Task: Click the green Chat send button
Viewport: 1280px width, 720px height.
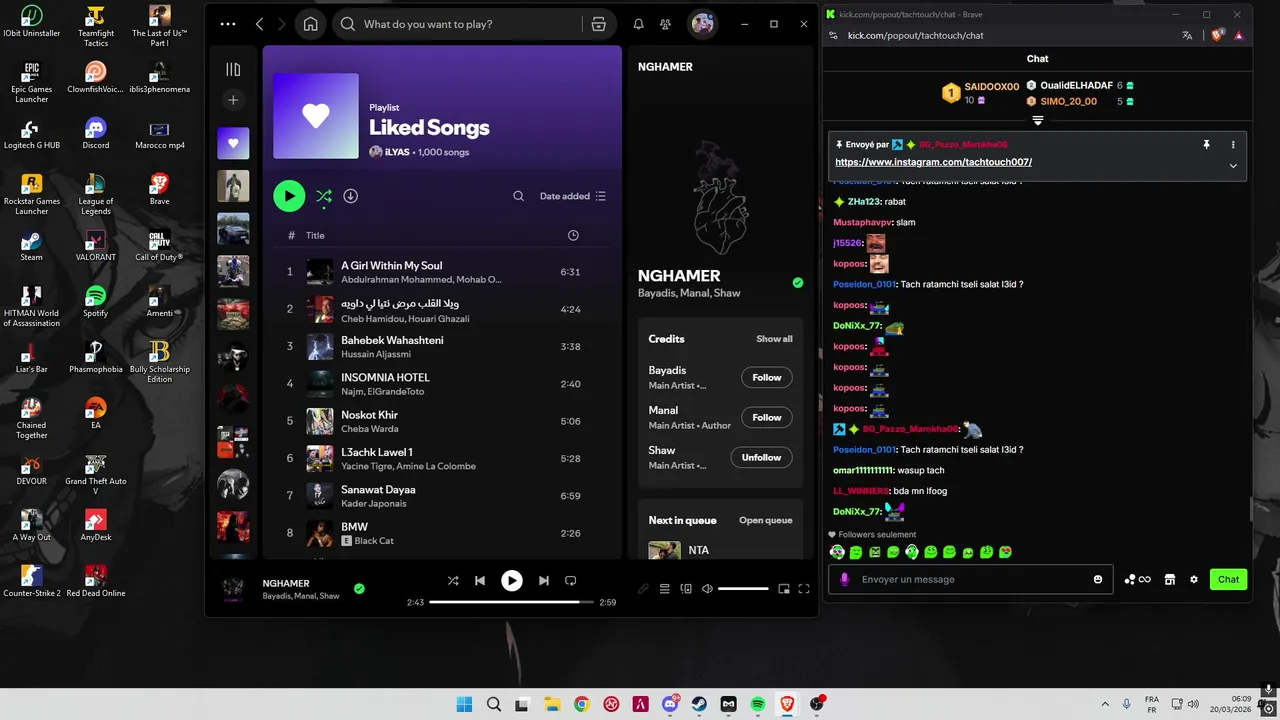Action: pos(1228,579)
